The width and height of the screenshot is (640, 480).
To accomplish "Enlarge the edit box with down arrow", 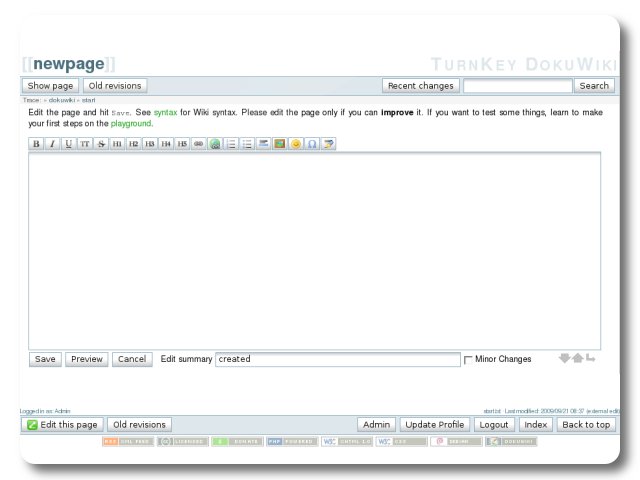I will pos(565,358).
